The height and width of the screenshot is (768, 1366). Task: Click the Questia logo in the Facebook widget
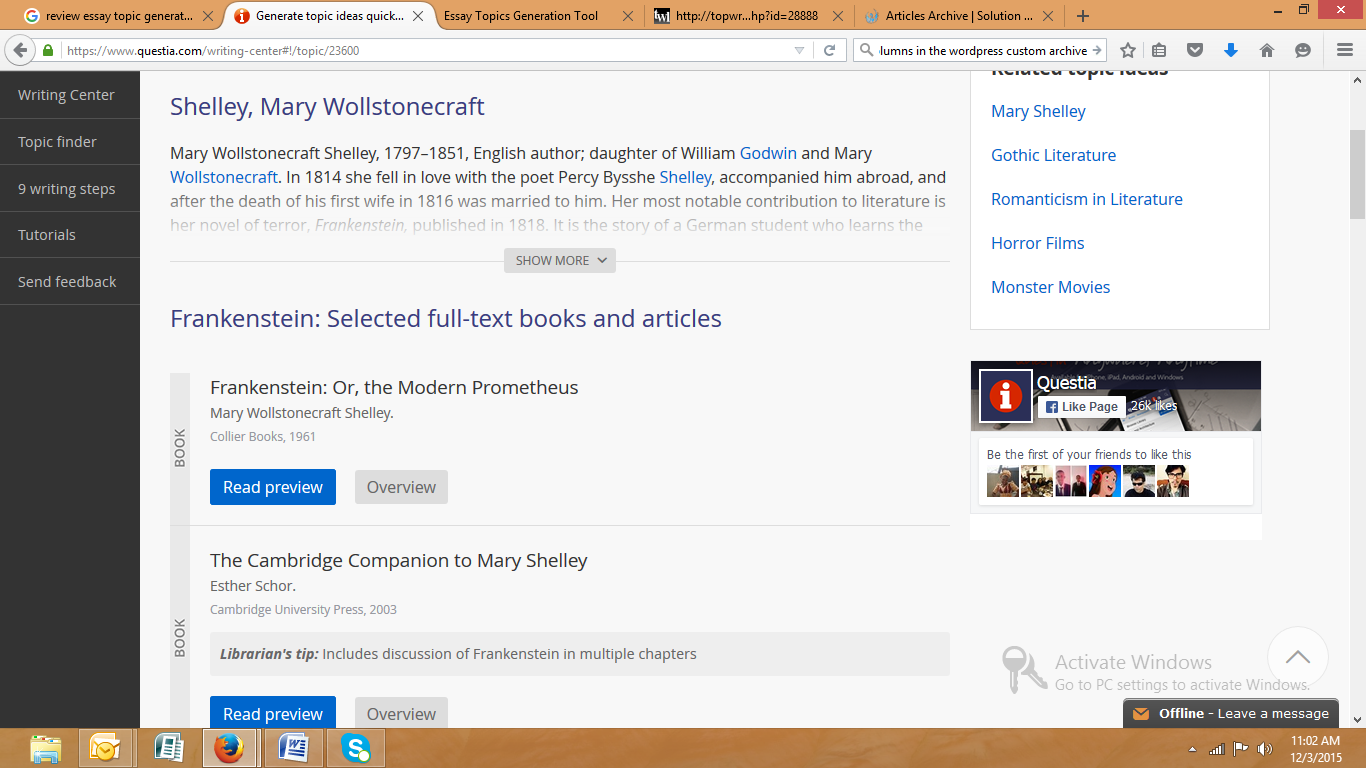point(1005,396)
